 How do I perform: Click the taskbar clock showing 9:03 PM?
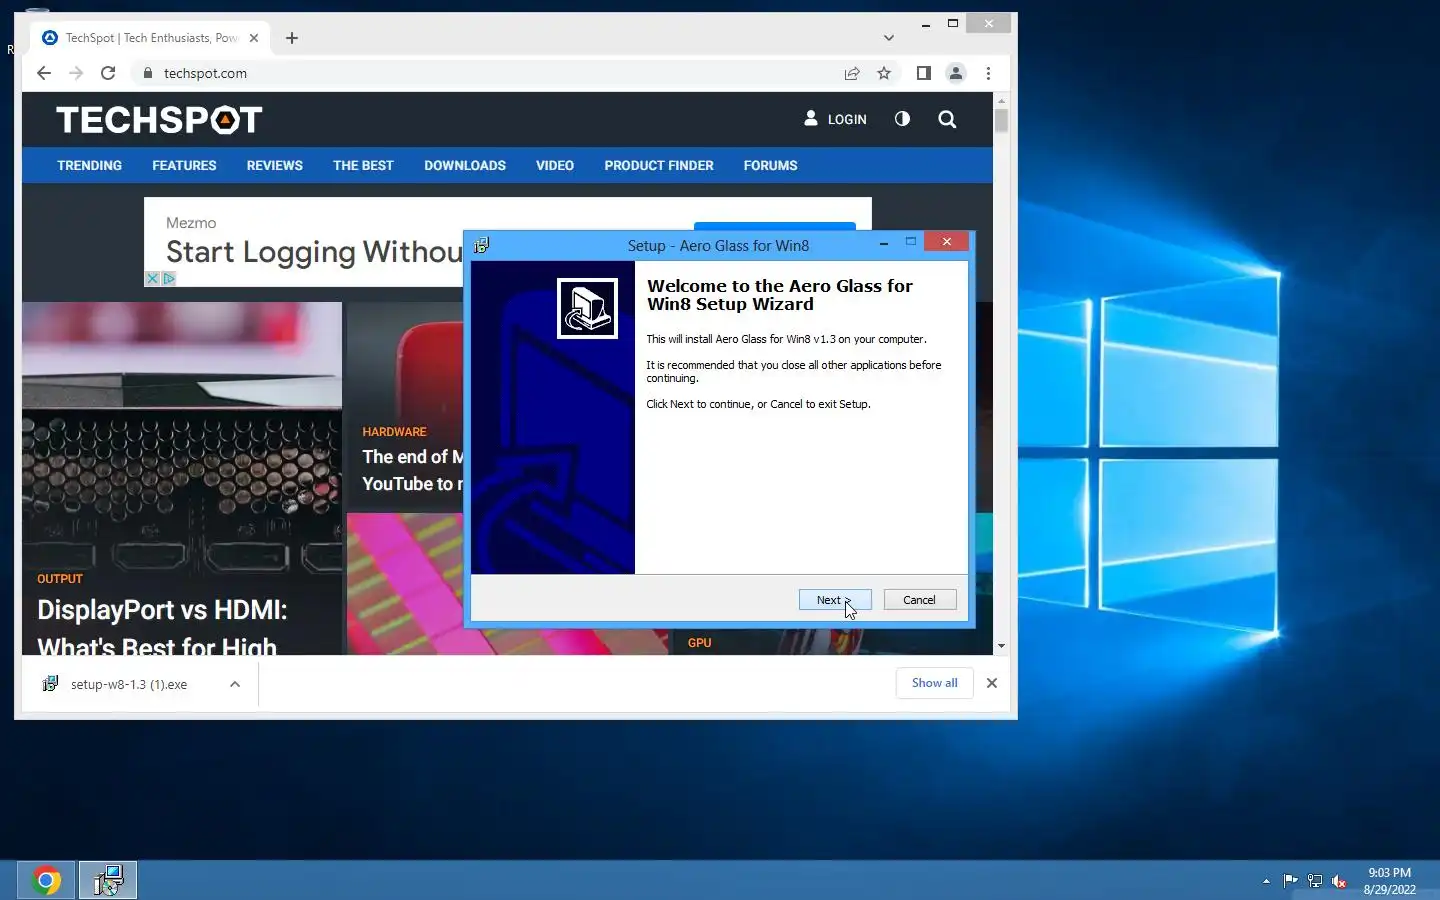tap(1390, 881)
